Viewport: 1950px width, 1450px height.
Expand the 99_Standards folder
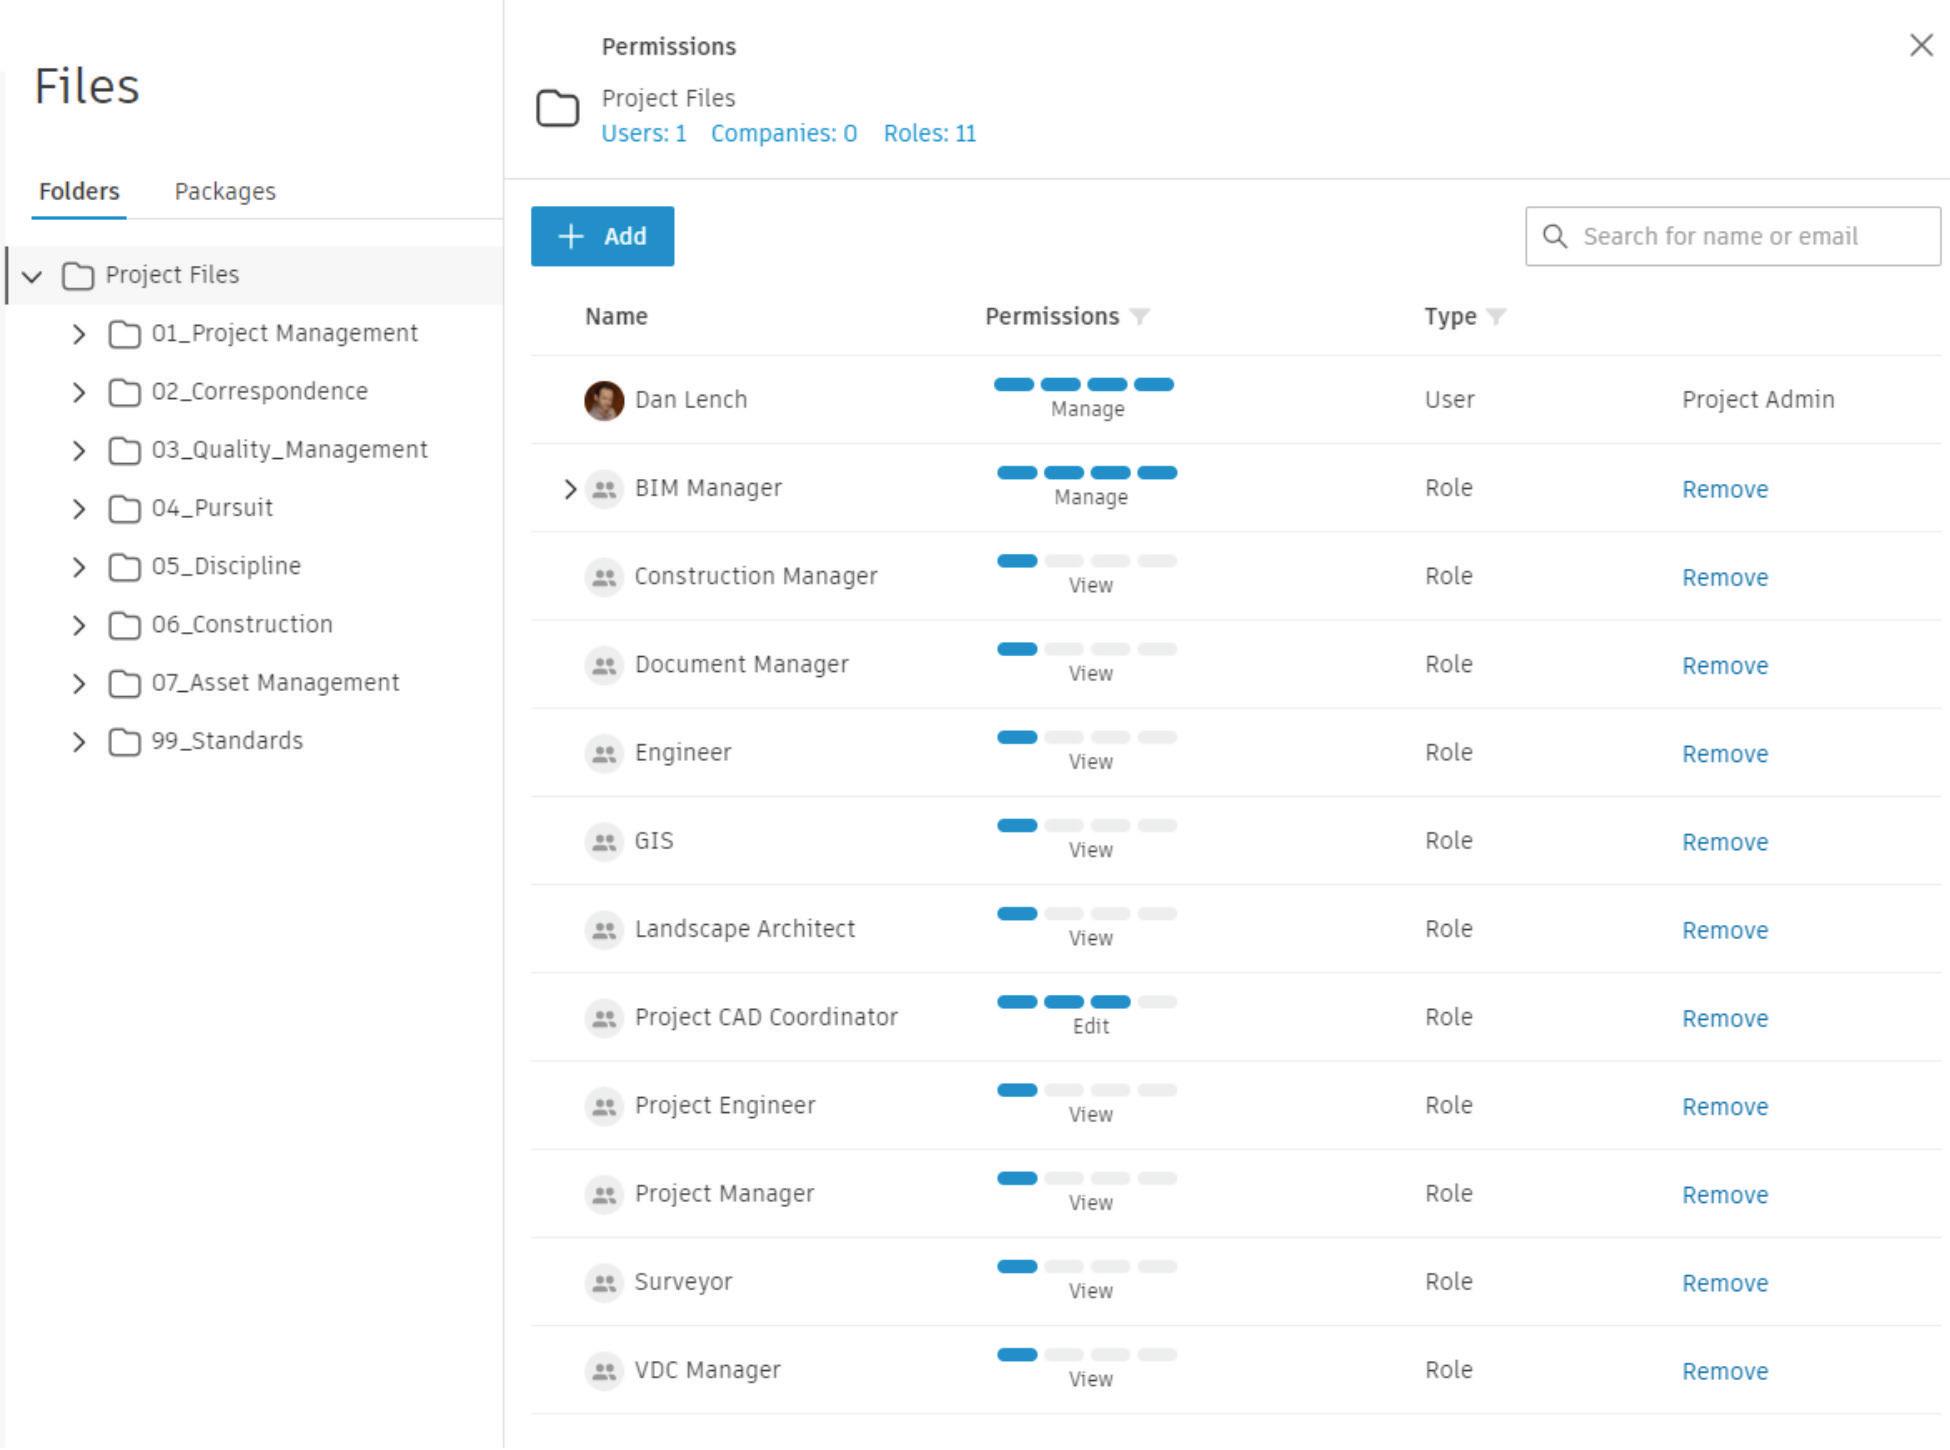click(x=79, y=742)
